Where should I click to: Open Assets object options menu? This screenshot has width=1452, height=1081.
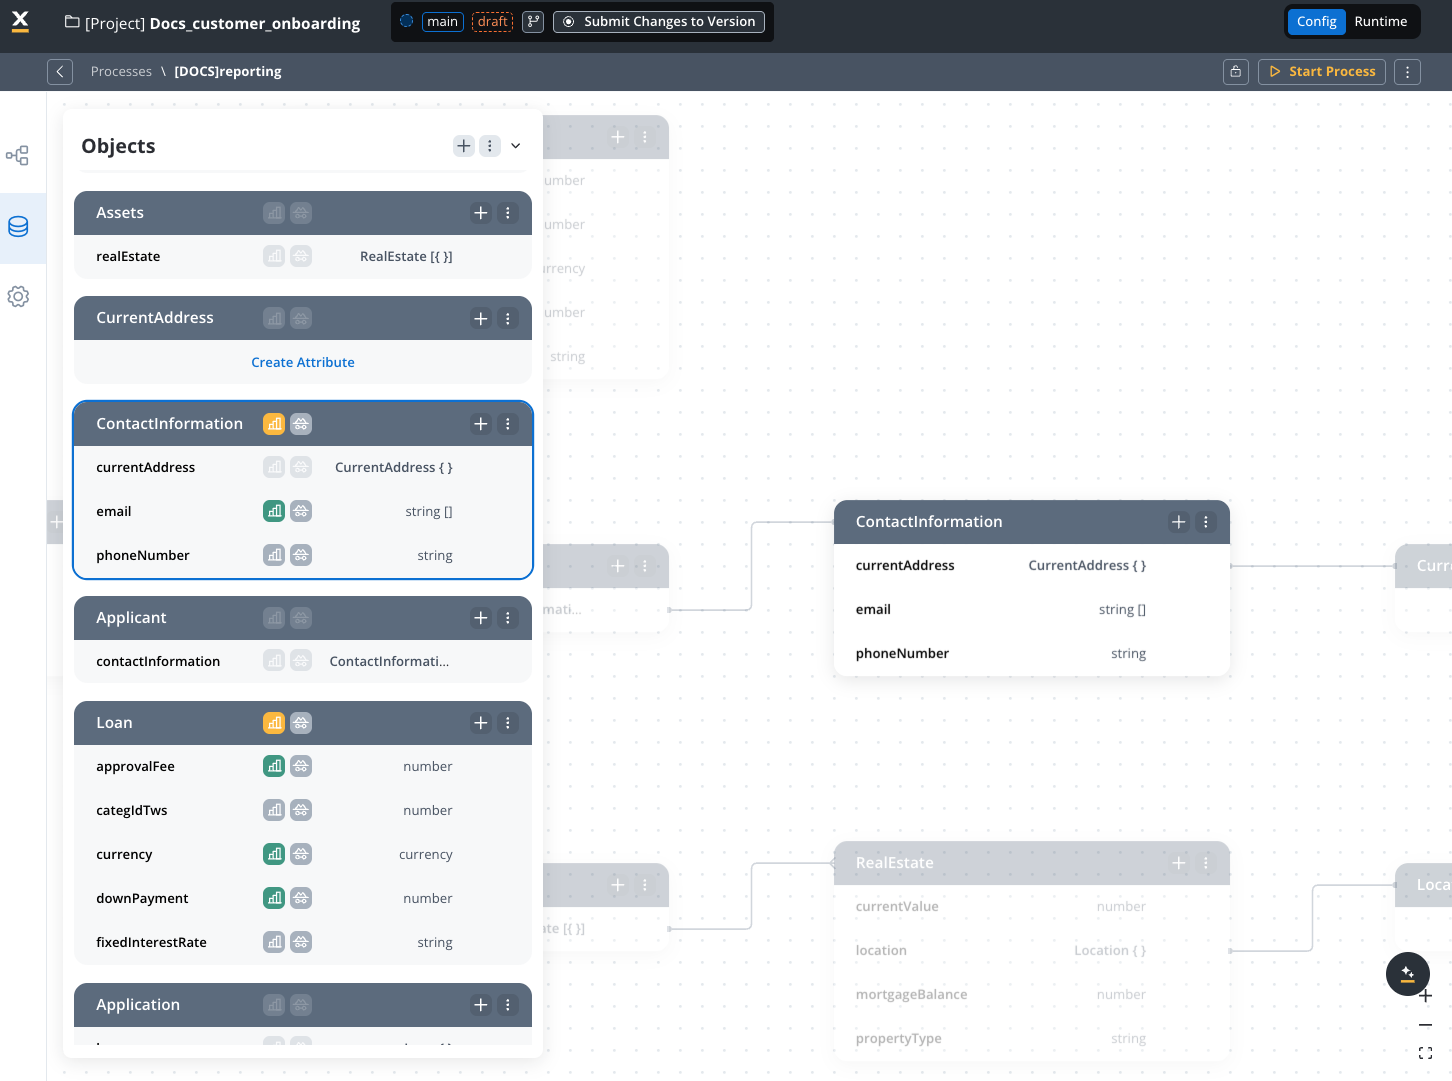pos(508,213)
